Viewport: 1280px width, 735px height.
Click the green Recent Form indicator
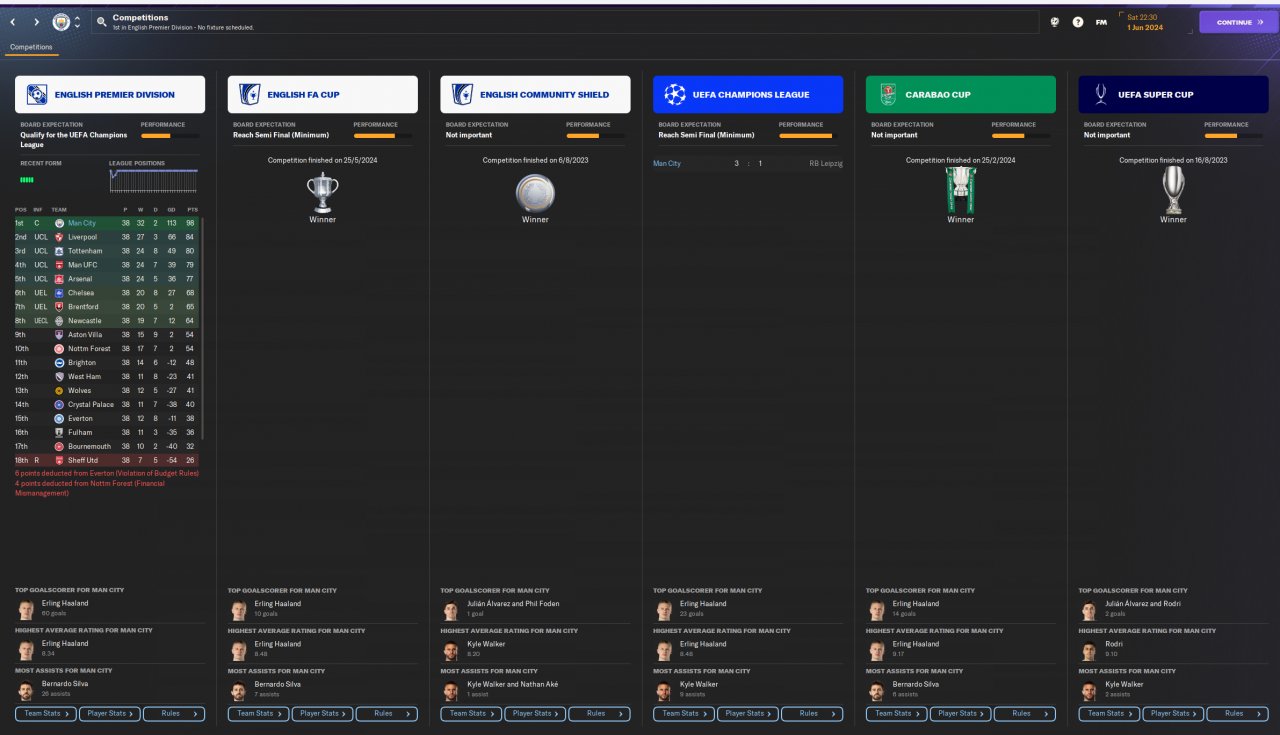coord(27,180)
